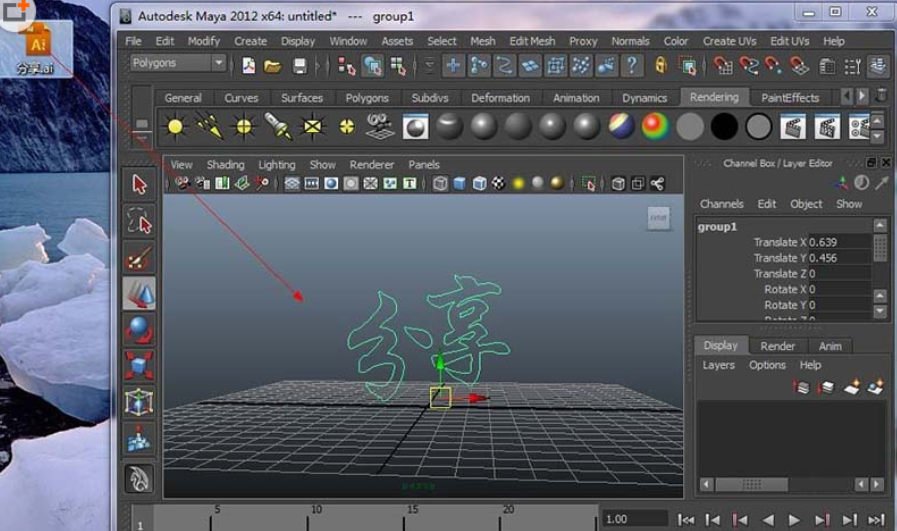
Task: Toggle wireframe on shaded cube in viewport toolbar
Action: [479, 184]
